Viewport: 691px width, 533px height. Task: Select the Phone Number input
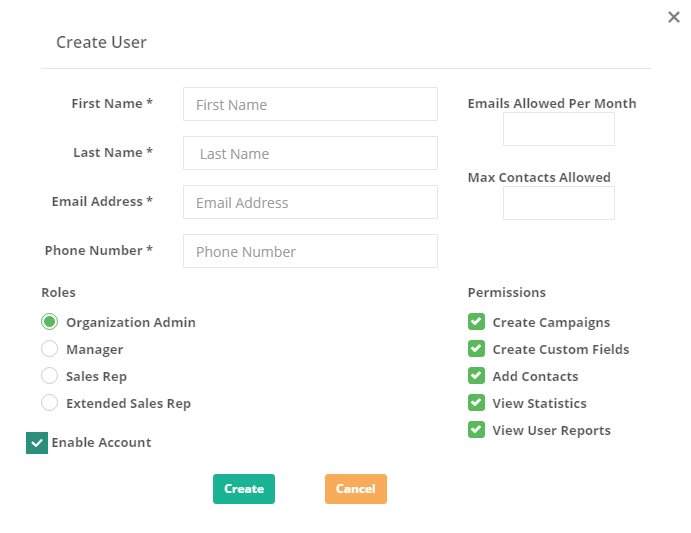(x=310, y=251)
